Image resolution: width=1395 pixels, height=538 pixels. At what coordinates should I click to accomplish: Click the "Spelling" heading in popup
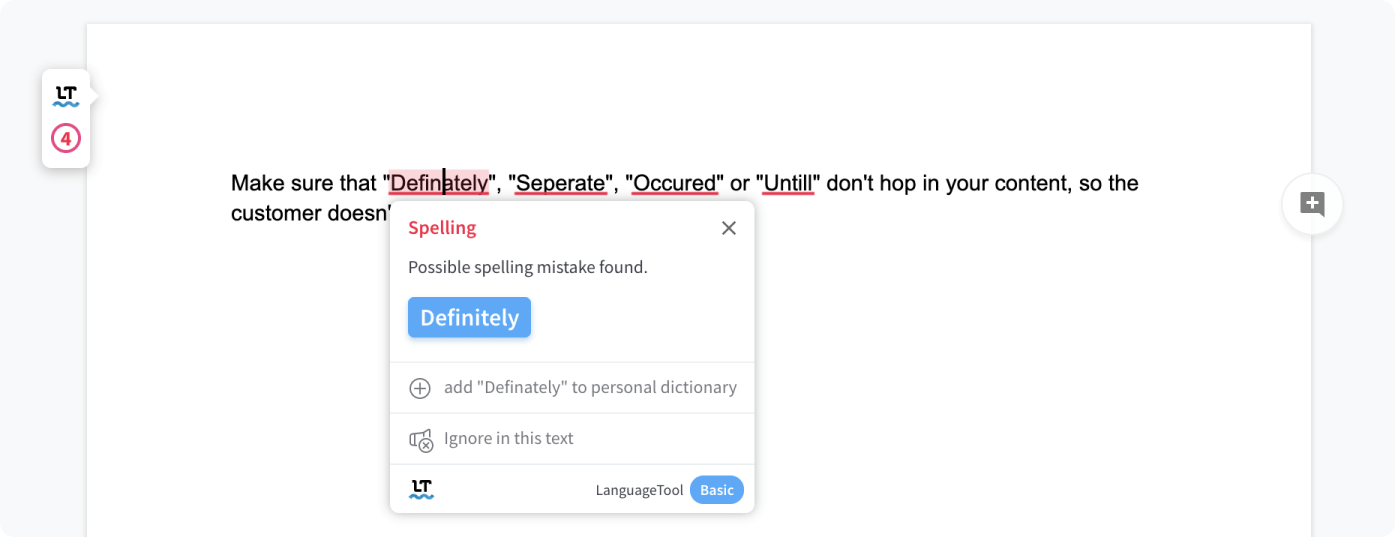[x=442, y=228]
